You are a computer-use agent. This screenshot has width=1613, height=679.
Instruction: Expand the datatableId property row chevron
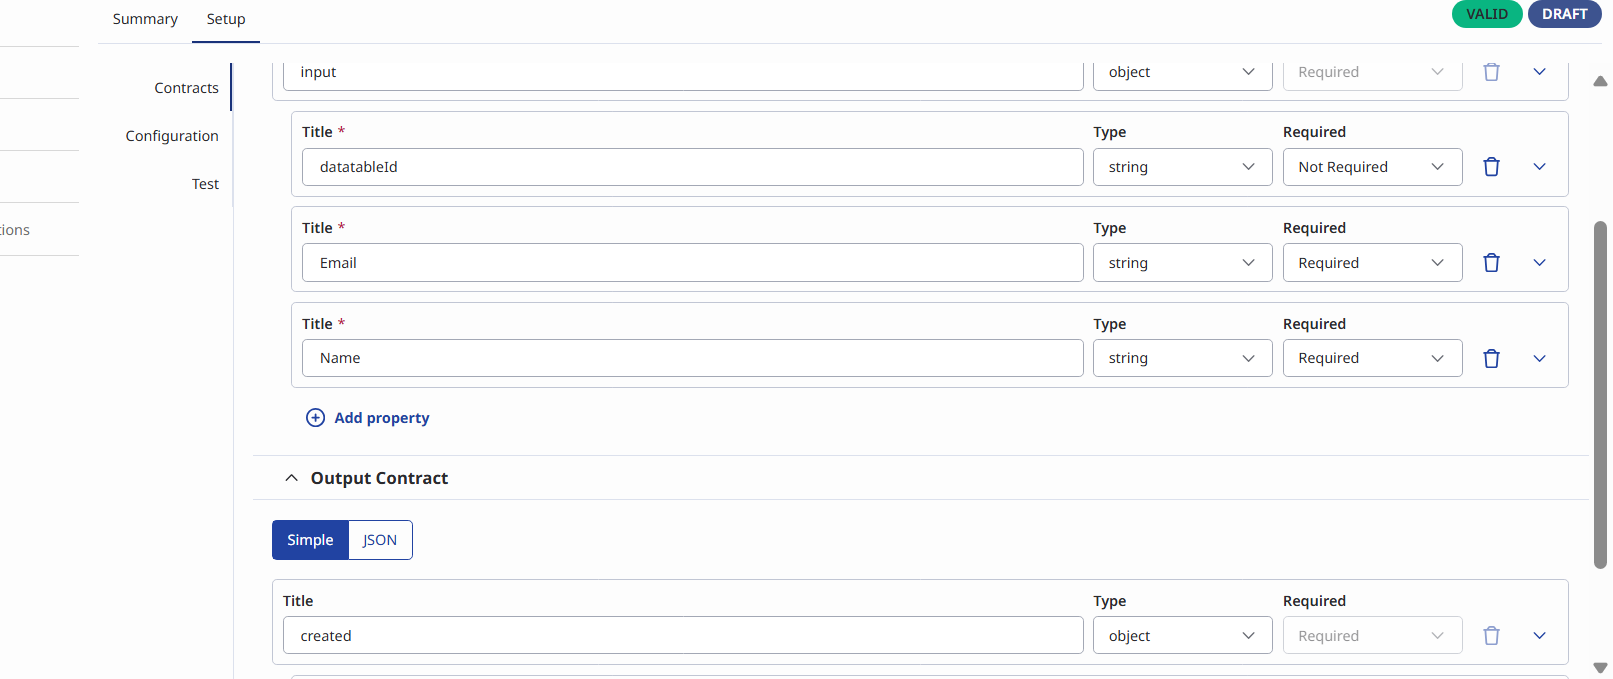[x=1539, y=167]
